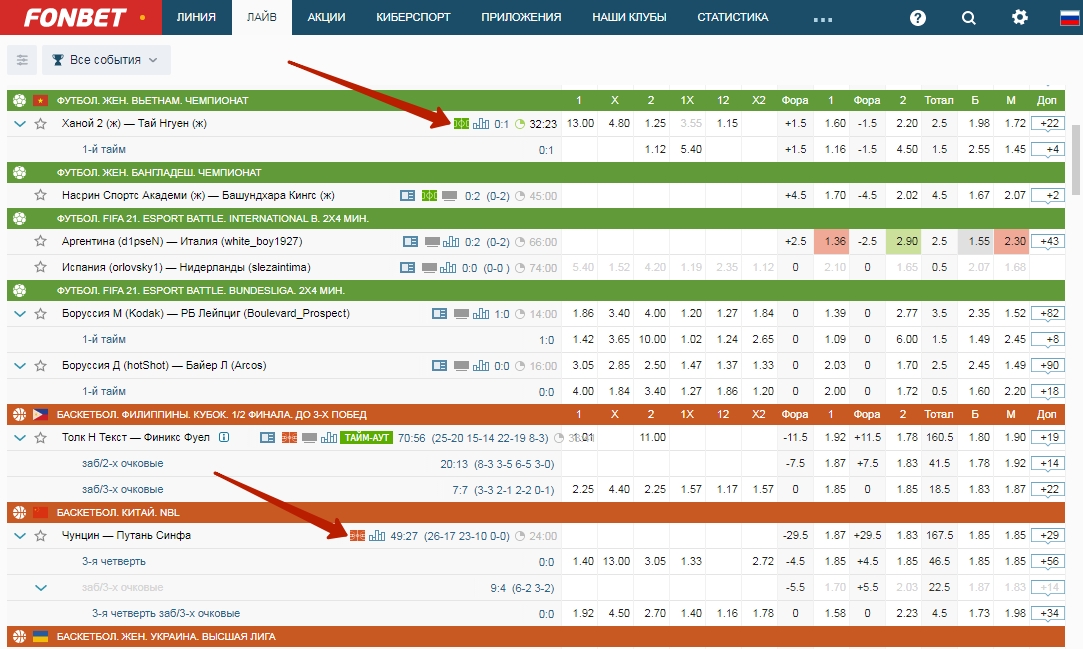Open match field icon for Ханой 2
The width and height of the screenshot is (1083, 649).
461,124
